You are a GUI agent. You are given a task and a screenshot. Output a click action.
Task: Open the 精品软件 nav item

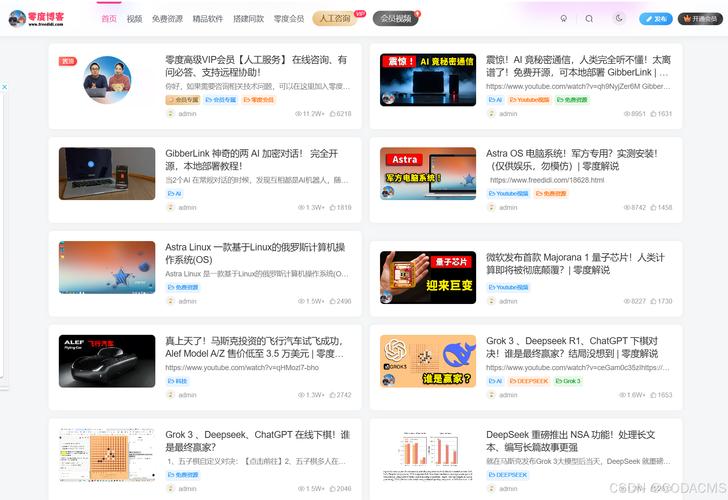pyautogui.click(x=208, y=19)
